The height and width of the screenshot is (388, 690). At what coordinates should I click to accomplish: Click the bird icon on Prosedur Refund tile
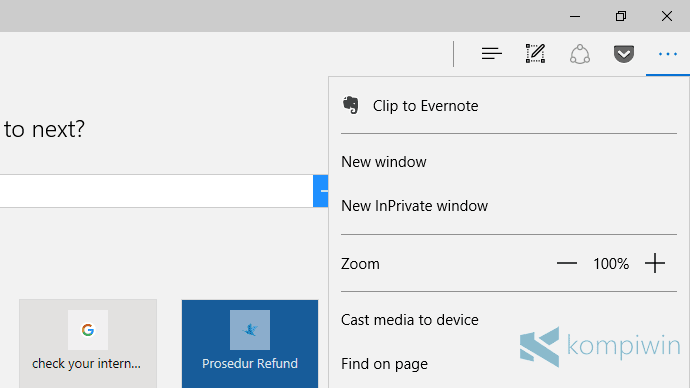250,330
